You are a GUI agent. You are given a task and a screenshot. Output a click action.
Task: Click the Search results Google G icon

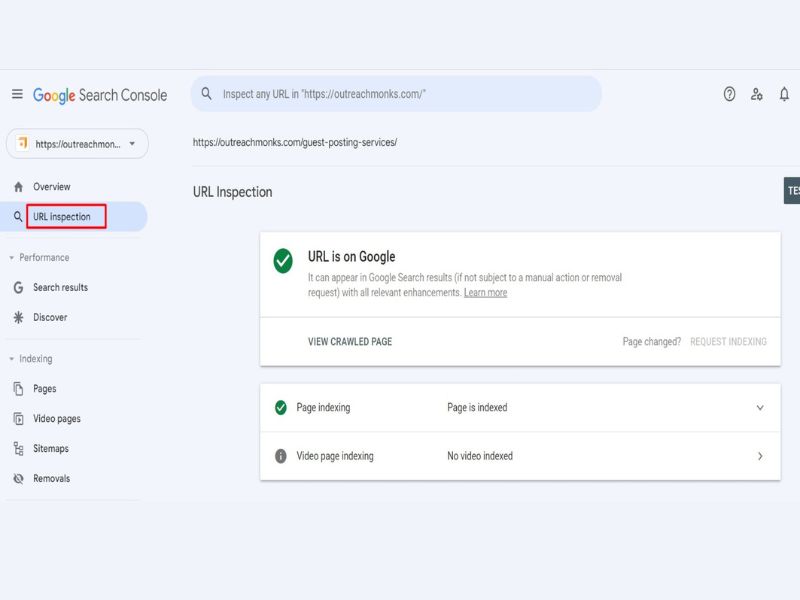(18, 287)
